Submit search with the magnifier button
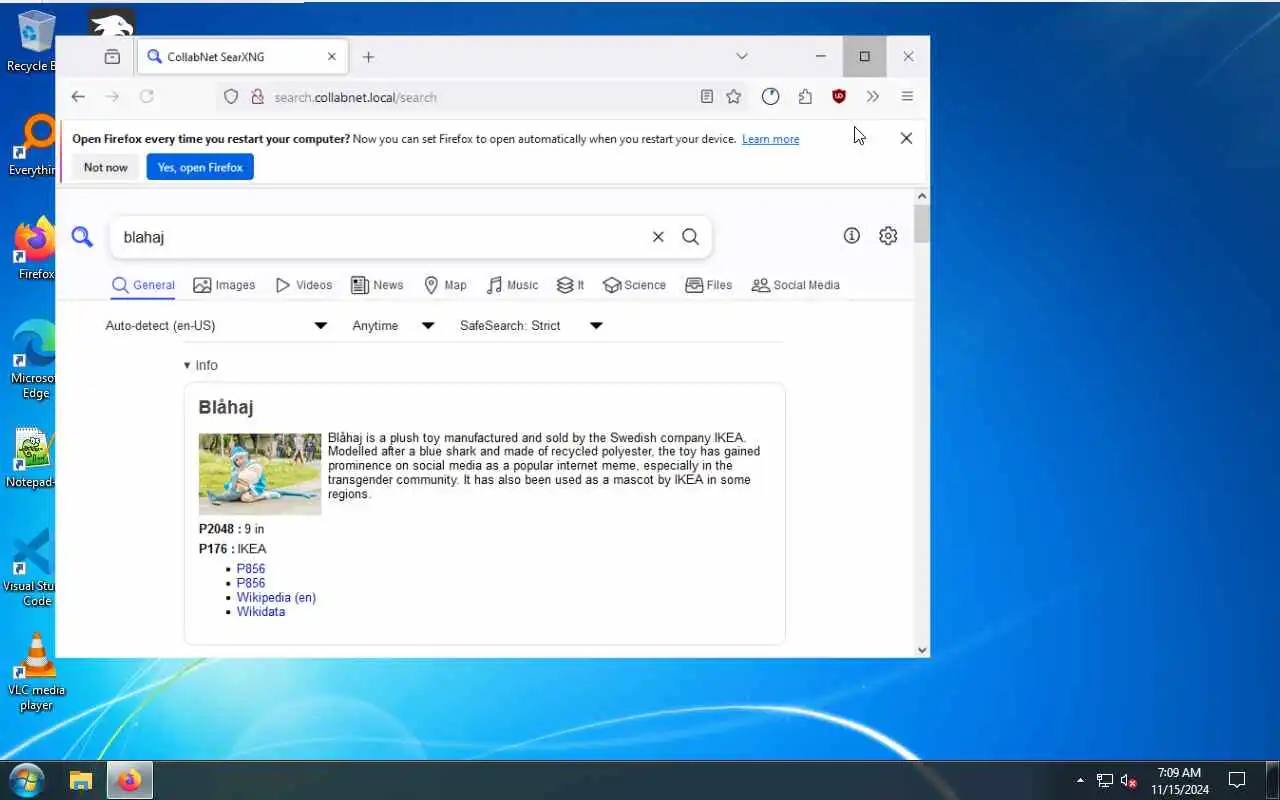The width and height of the screenshot is (1280, 800). tap(690, 237)
